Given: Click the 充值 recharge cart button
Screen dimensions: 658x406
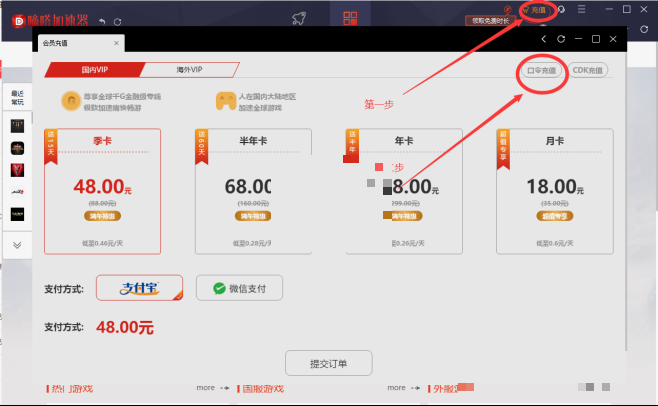Looking at the screenshot, I should 535,10.
